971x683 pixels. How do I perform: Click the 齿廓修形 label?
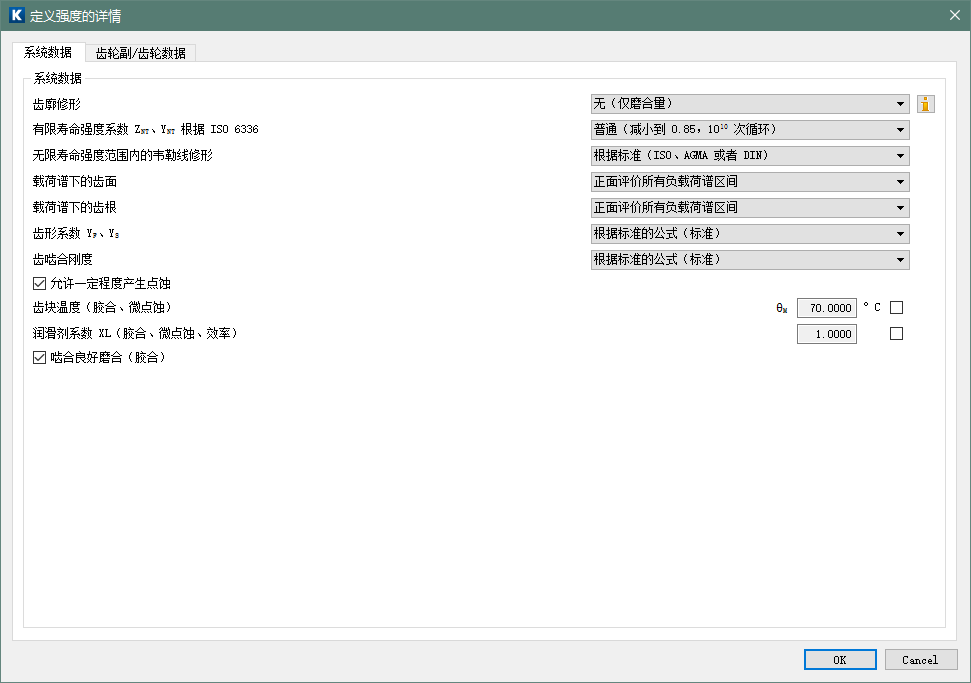[x=56, y=105]
